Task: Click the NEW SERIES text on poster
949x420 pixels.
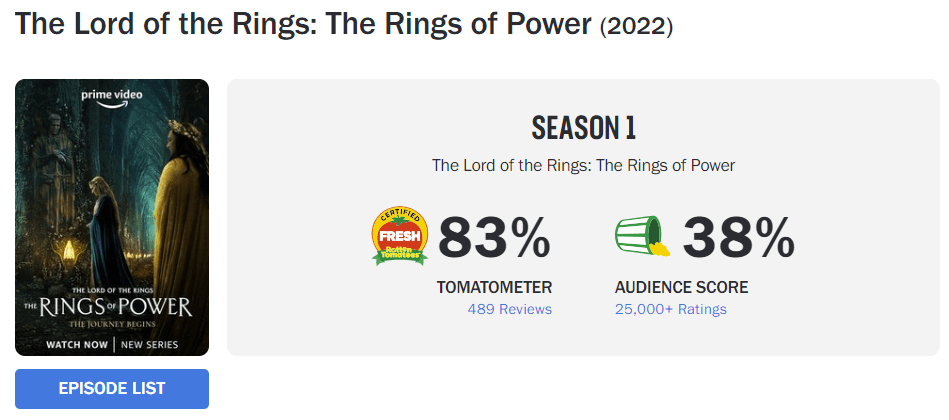Action: pos(149,345)
